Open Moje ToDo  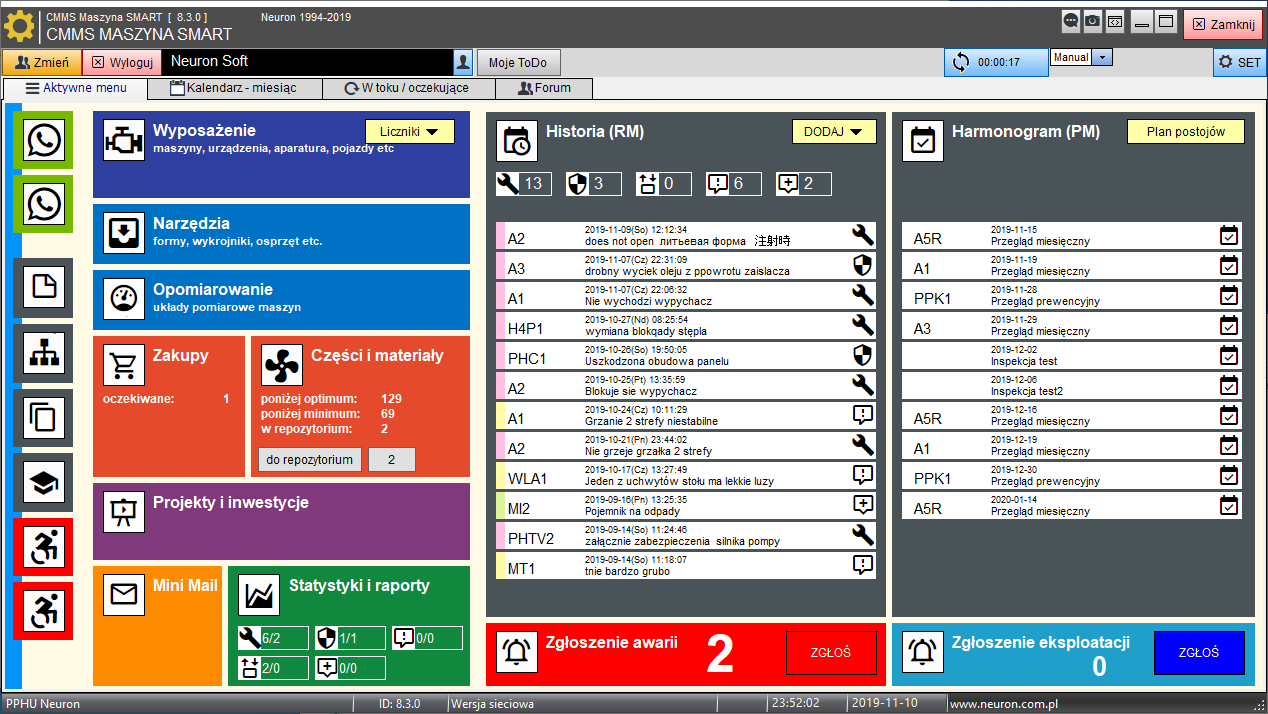[x=518, y=62]
